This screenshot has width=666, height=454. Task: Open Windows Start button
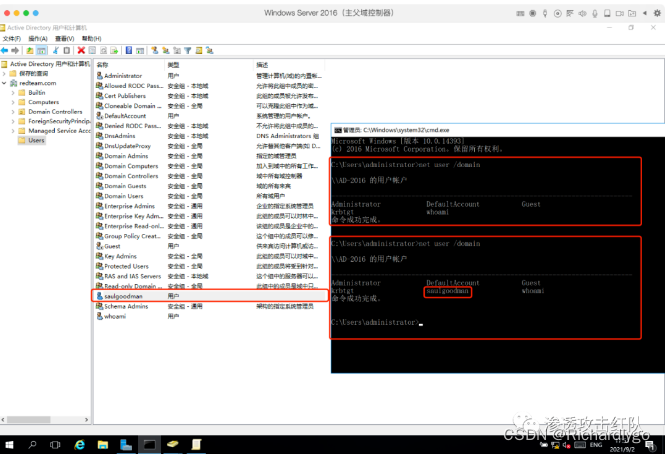(x=8, y=445)
